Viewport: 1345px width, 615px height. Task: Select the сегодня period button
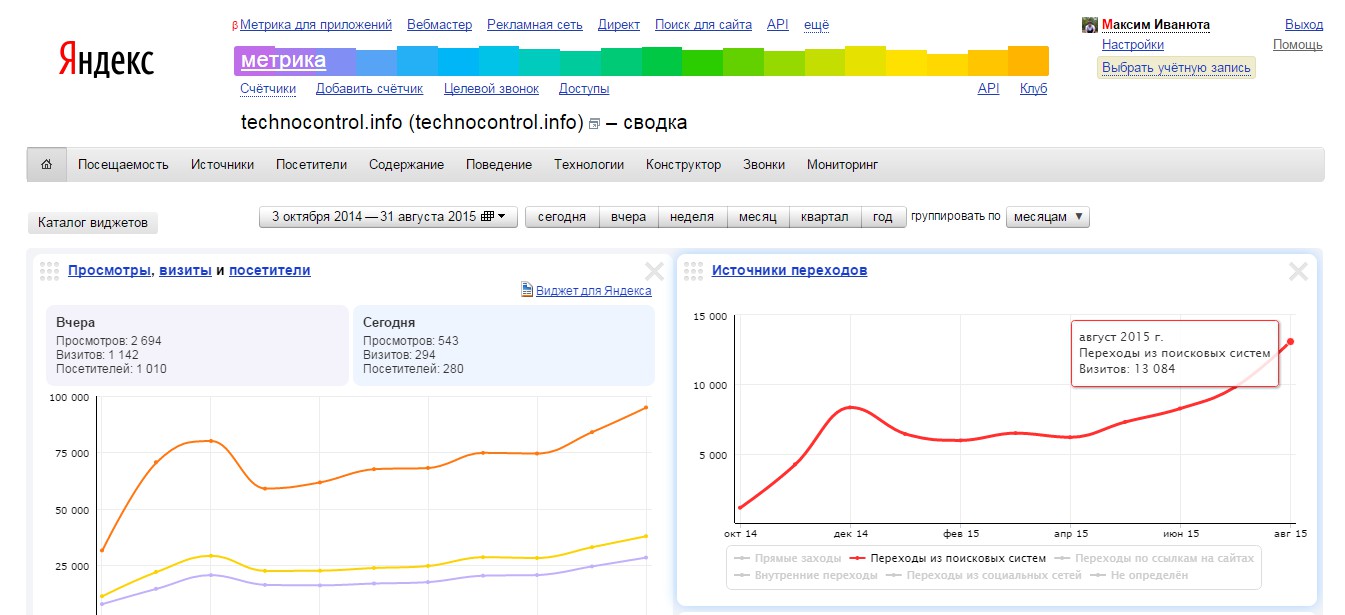click(562, 217)
